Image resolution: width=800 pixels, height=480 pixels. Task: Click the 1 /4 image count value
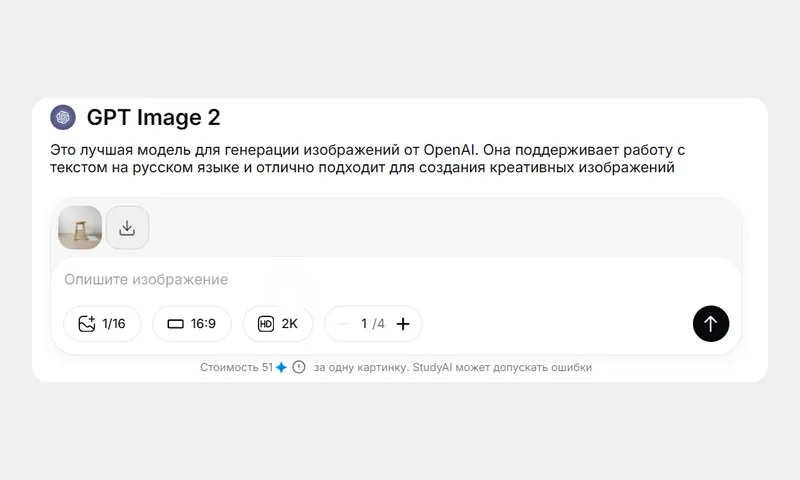[373, 324]
